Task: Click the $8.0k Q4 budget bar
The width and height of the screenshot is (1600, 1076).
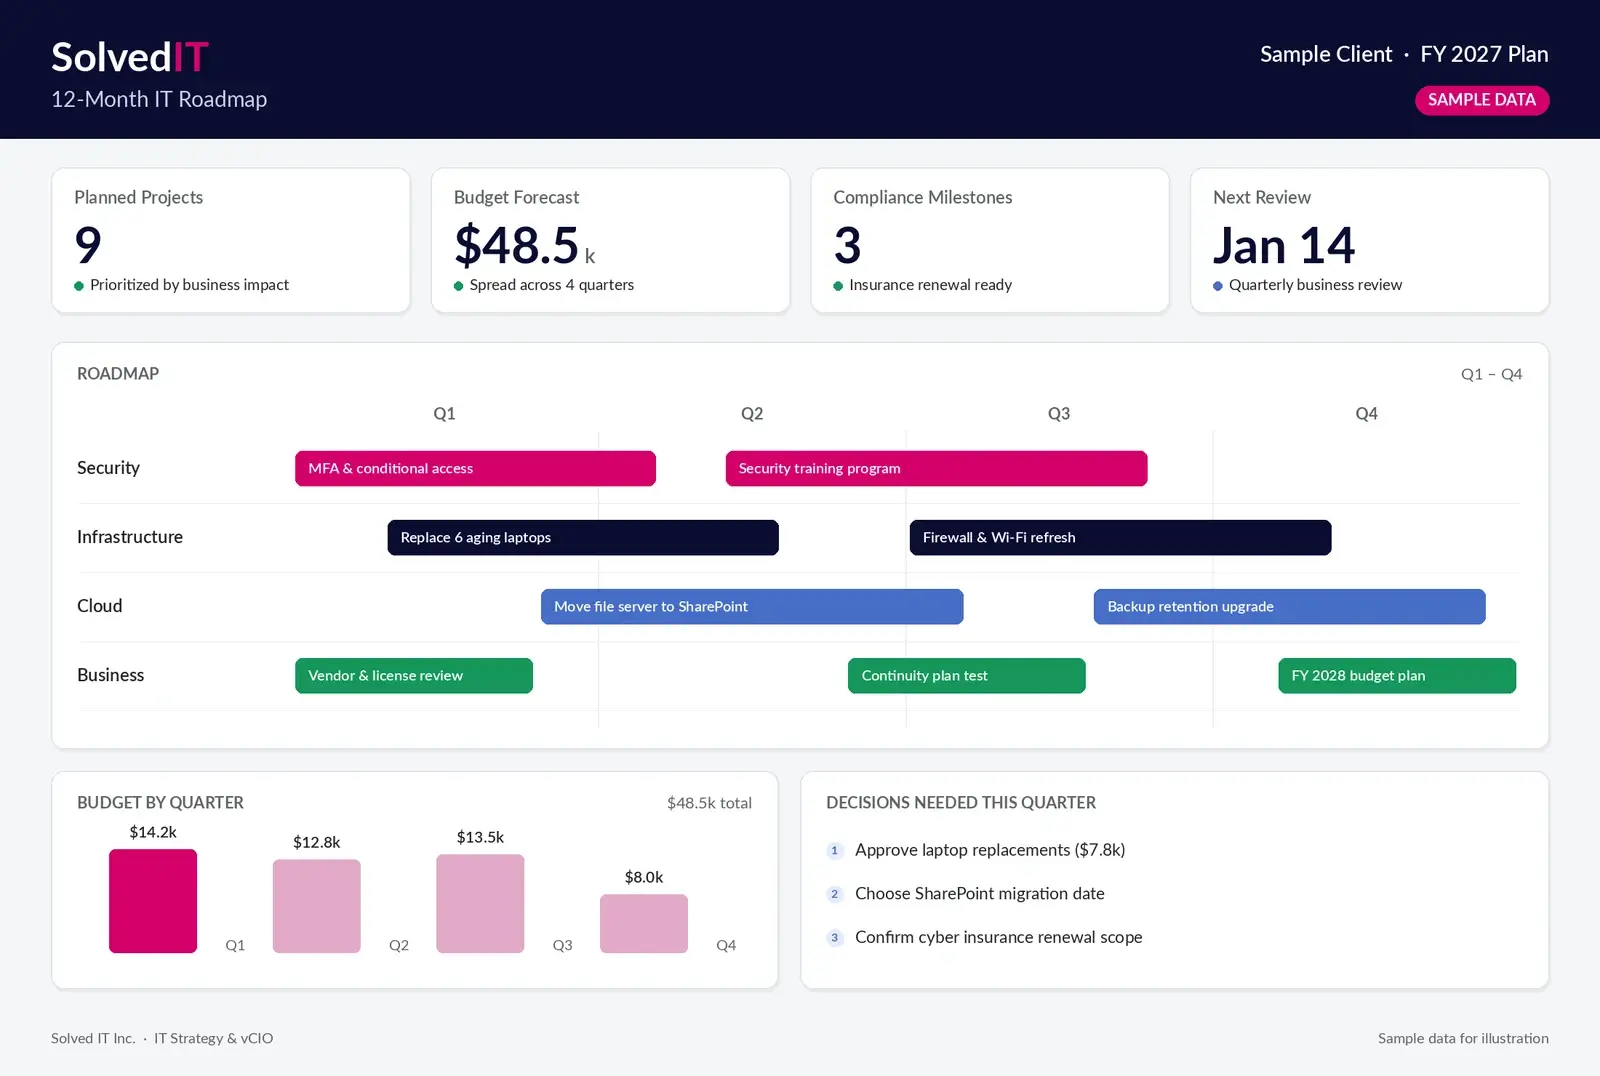Action: pyautogui.click(x=644, y=924)
